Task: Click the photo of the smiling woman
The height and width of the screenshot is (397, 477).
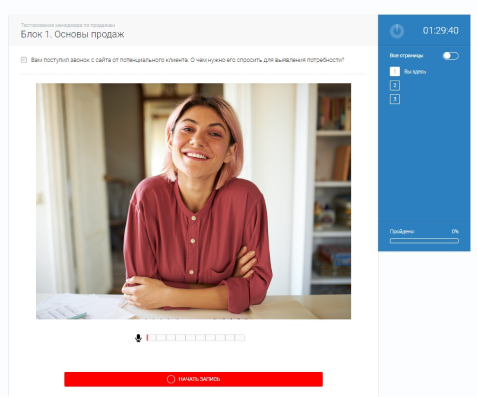Action: [x=193, y=201]
